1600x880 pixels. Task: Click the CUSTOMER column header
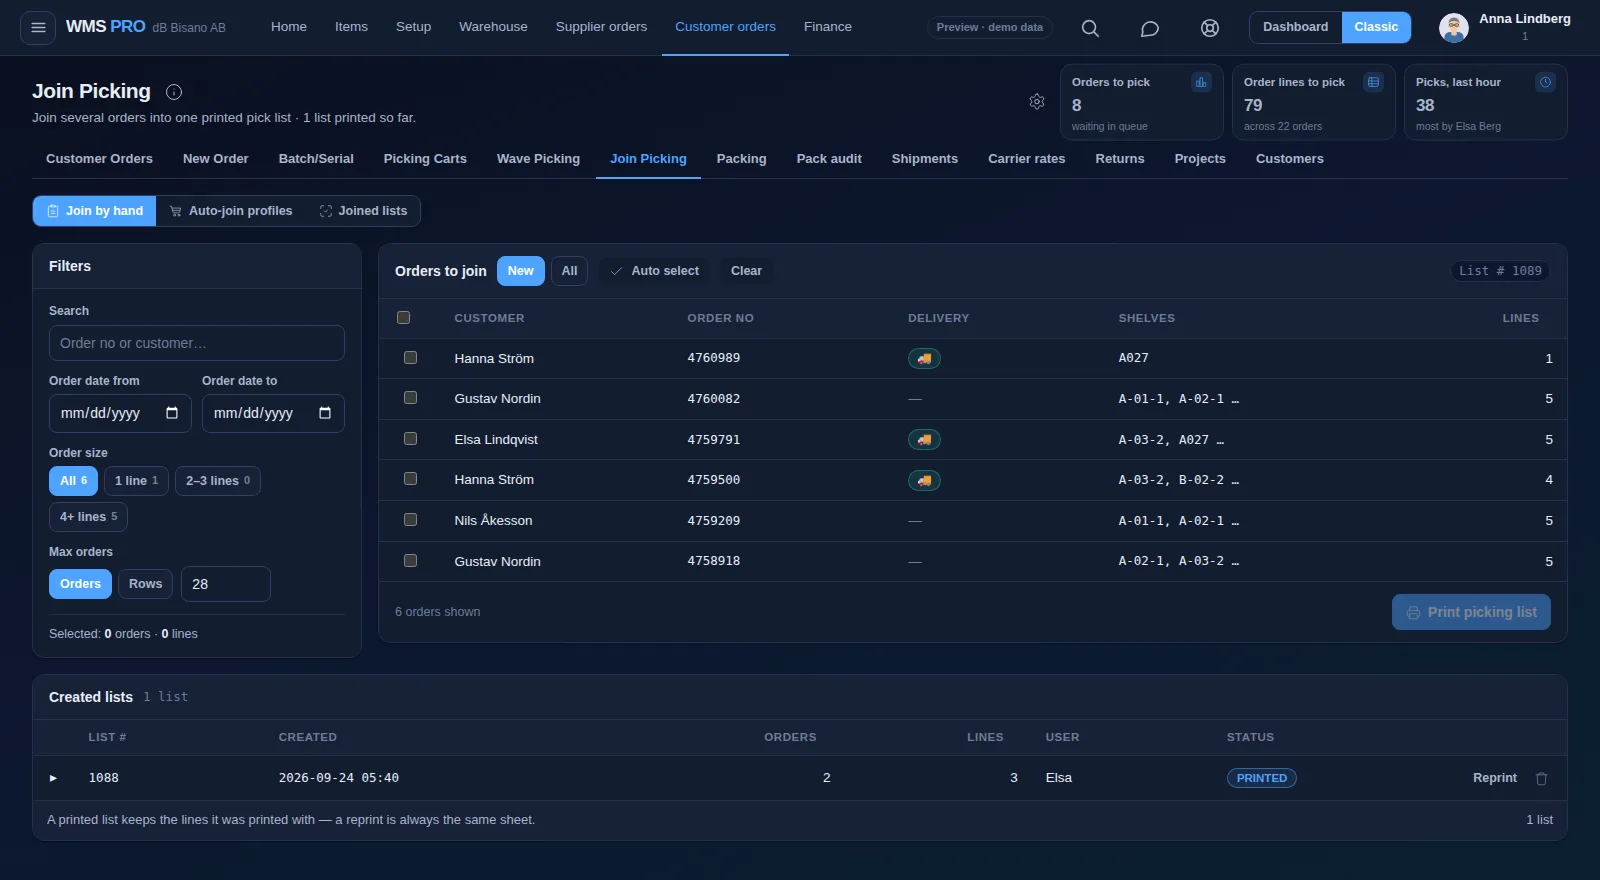pyautogui.click(x=489, y=318)
